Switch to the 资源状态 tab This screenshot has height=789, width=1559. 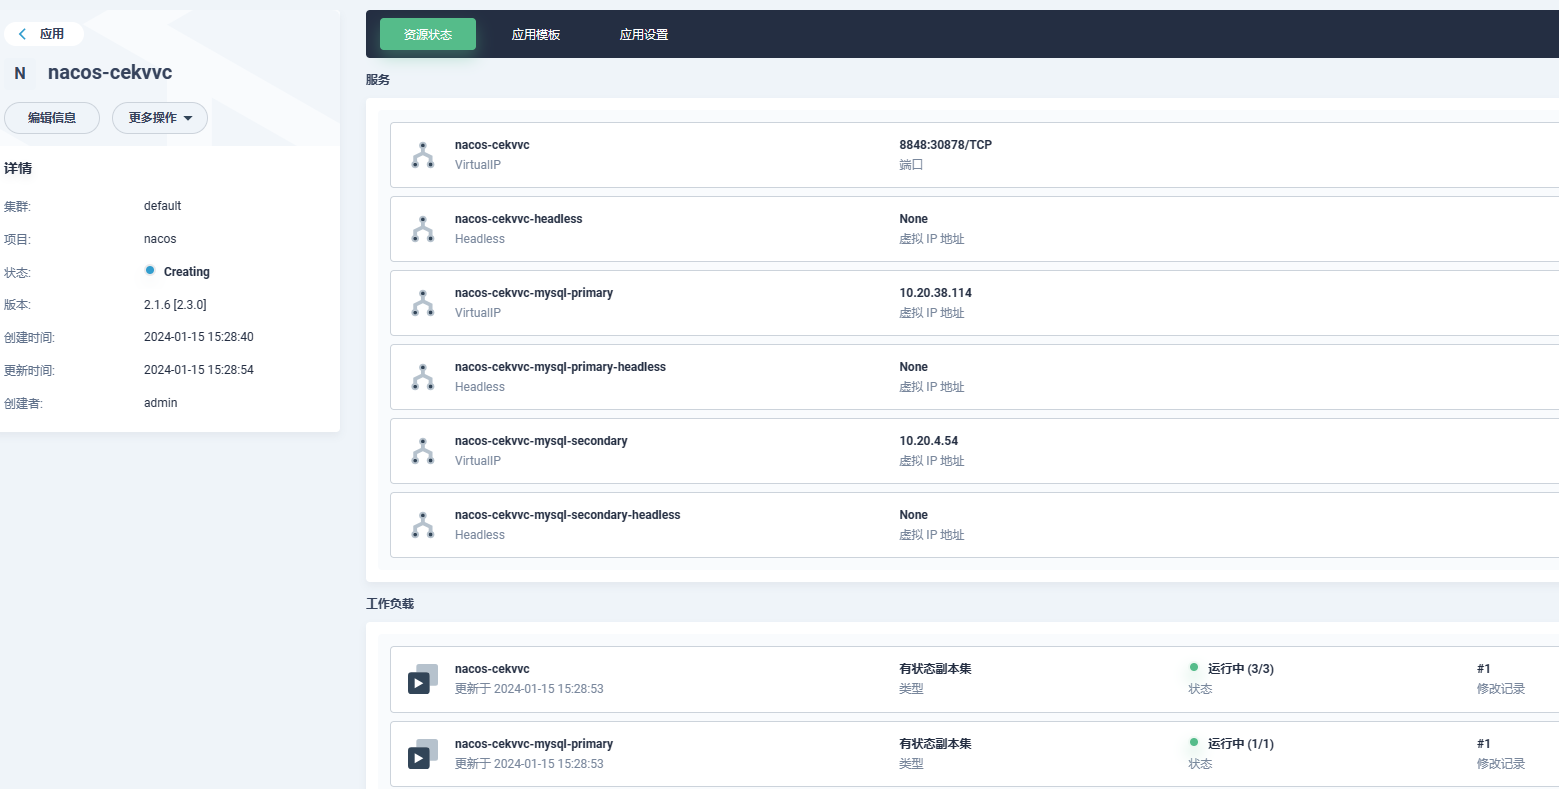coord(428,34)
